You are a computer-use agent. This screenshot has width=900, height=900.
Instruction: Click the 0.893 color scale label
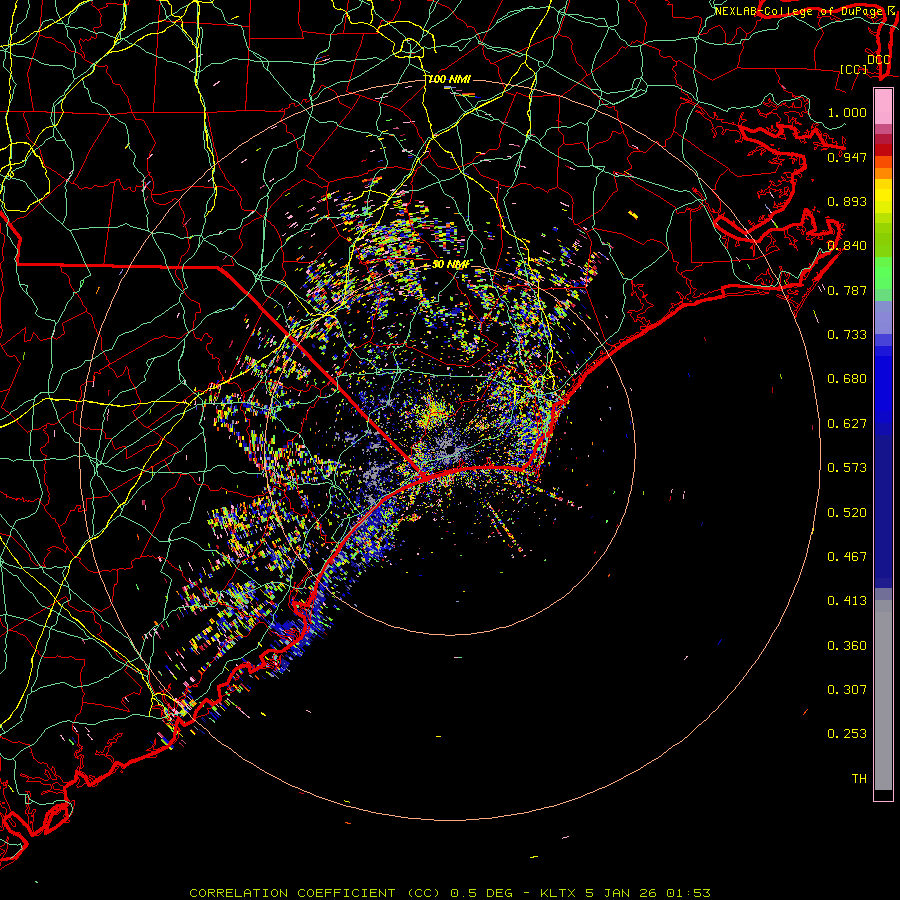pos(847,201)
